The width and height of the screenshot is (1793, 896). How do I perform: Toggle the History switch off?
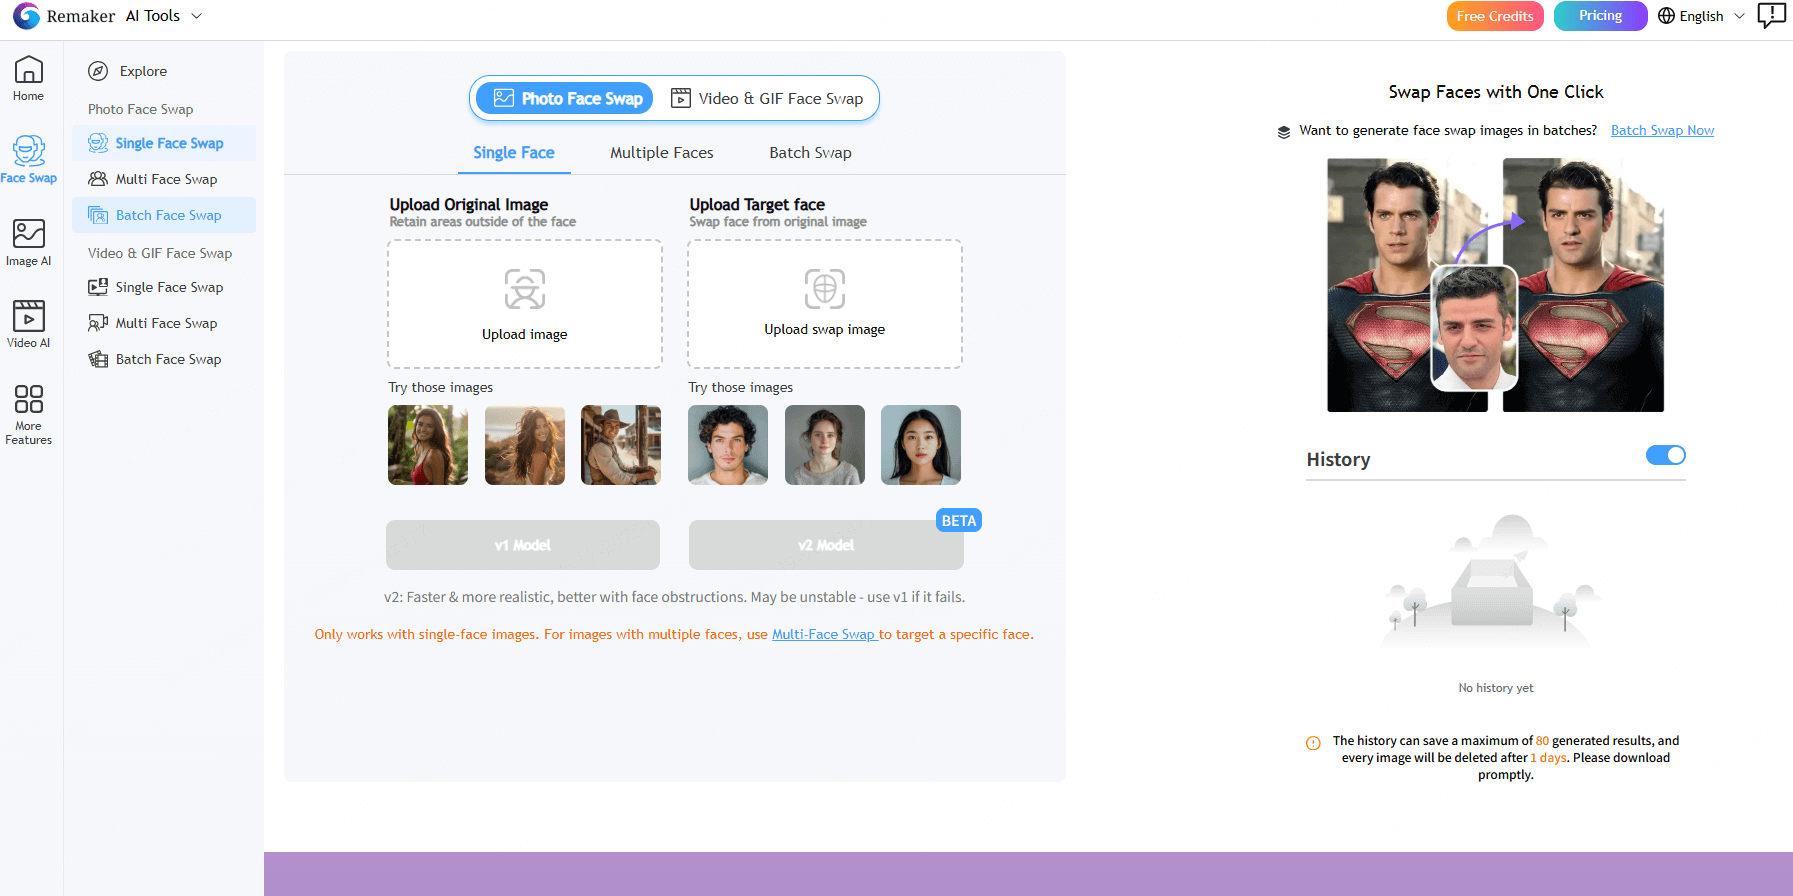(1665, 456)
